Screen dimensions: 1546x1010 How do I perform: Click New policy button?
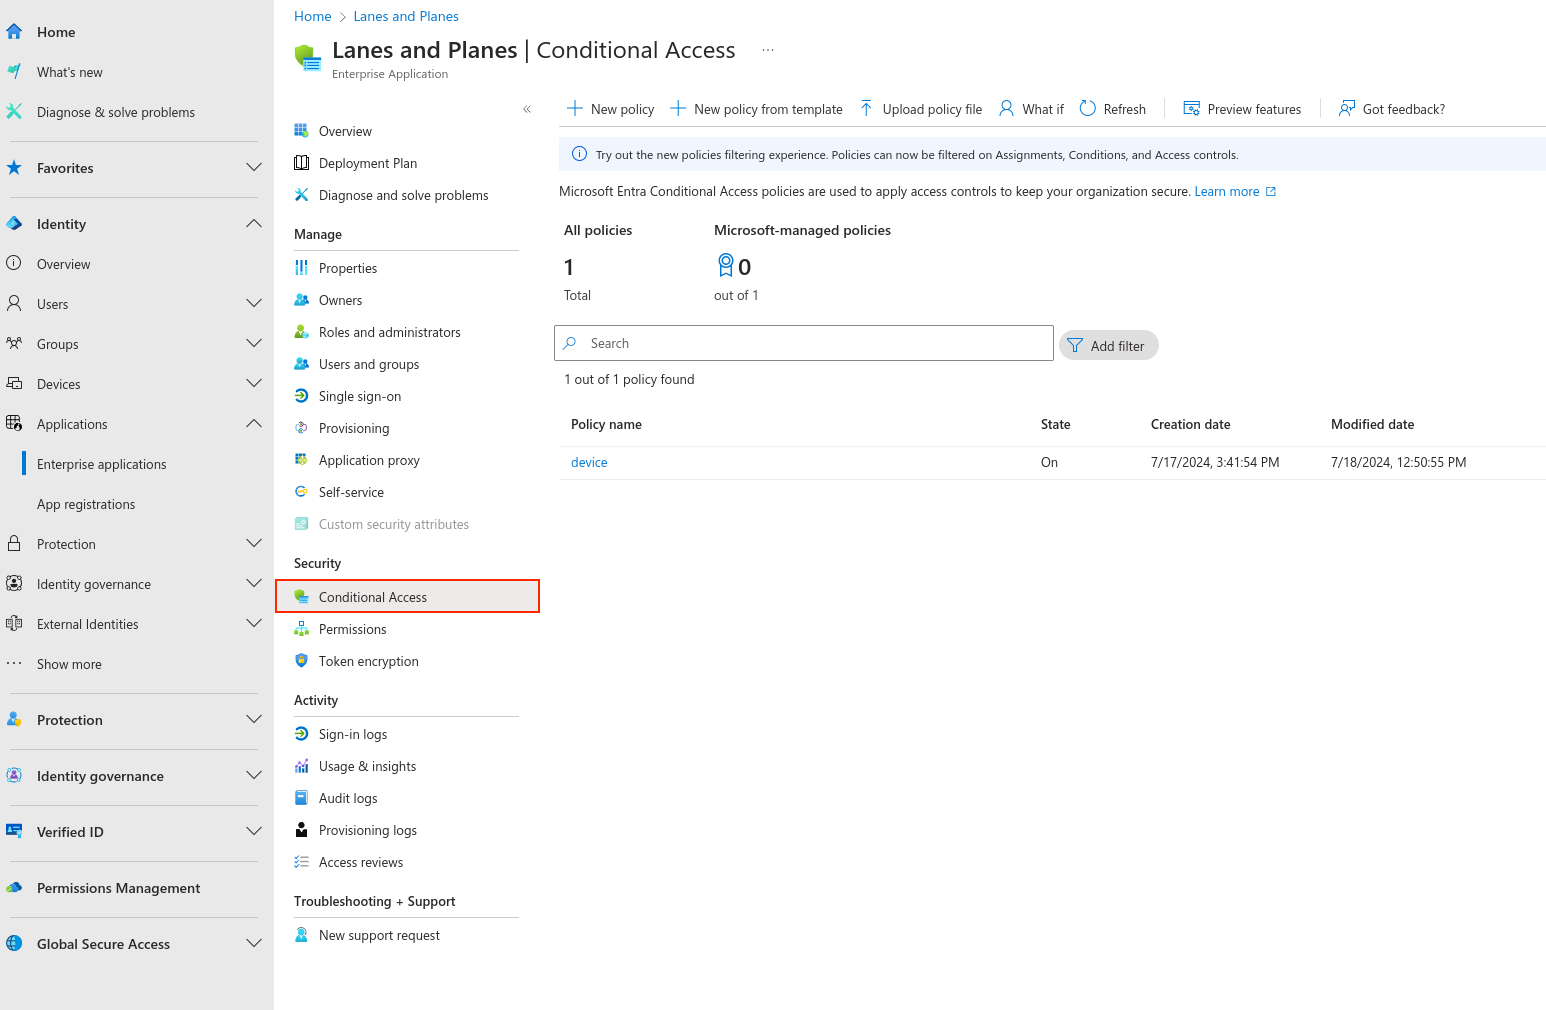610,109
